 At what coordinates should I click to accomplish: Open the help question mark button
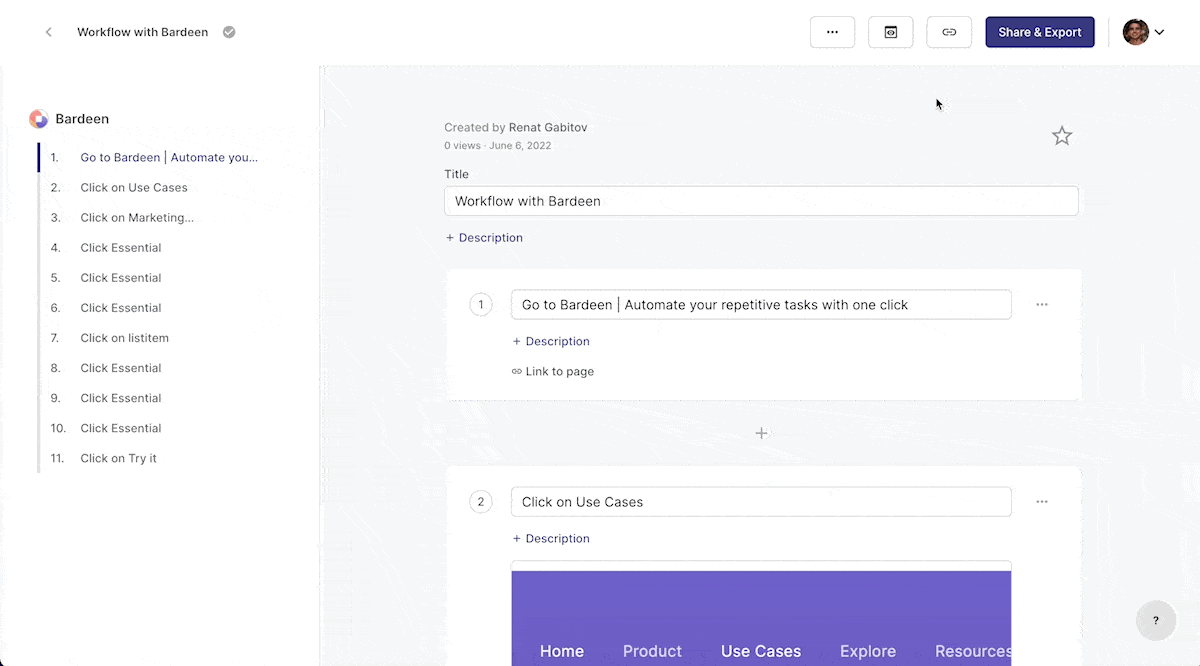pos(1156,620)
